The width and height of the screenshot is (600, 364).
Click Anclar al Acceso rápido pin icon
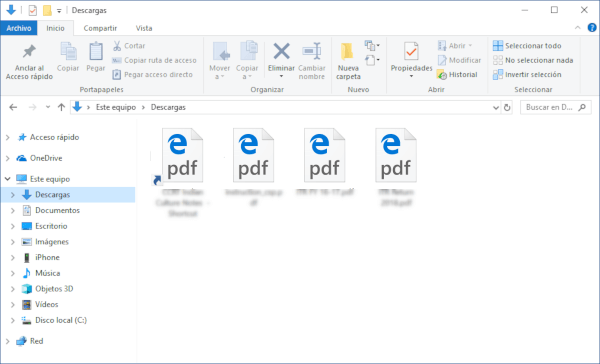(x=29, y=51)
